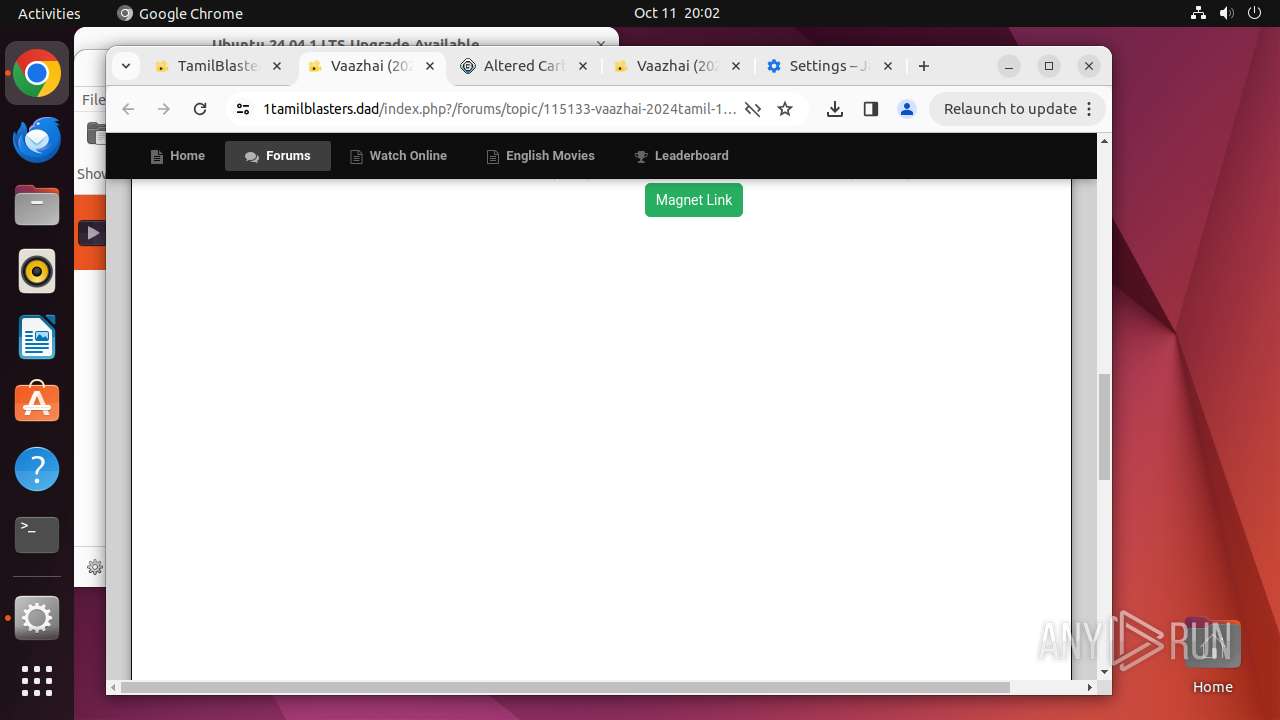Viewport: 1280px width, 720px height.
Task: Open LibreOffice Writer from the dock
Action: (x=37, y=337)
